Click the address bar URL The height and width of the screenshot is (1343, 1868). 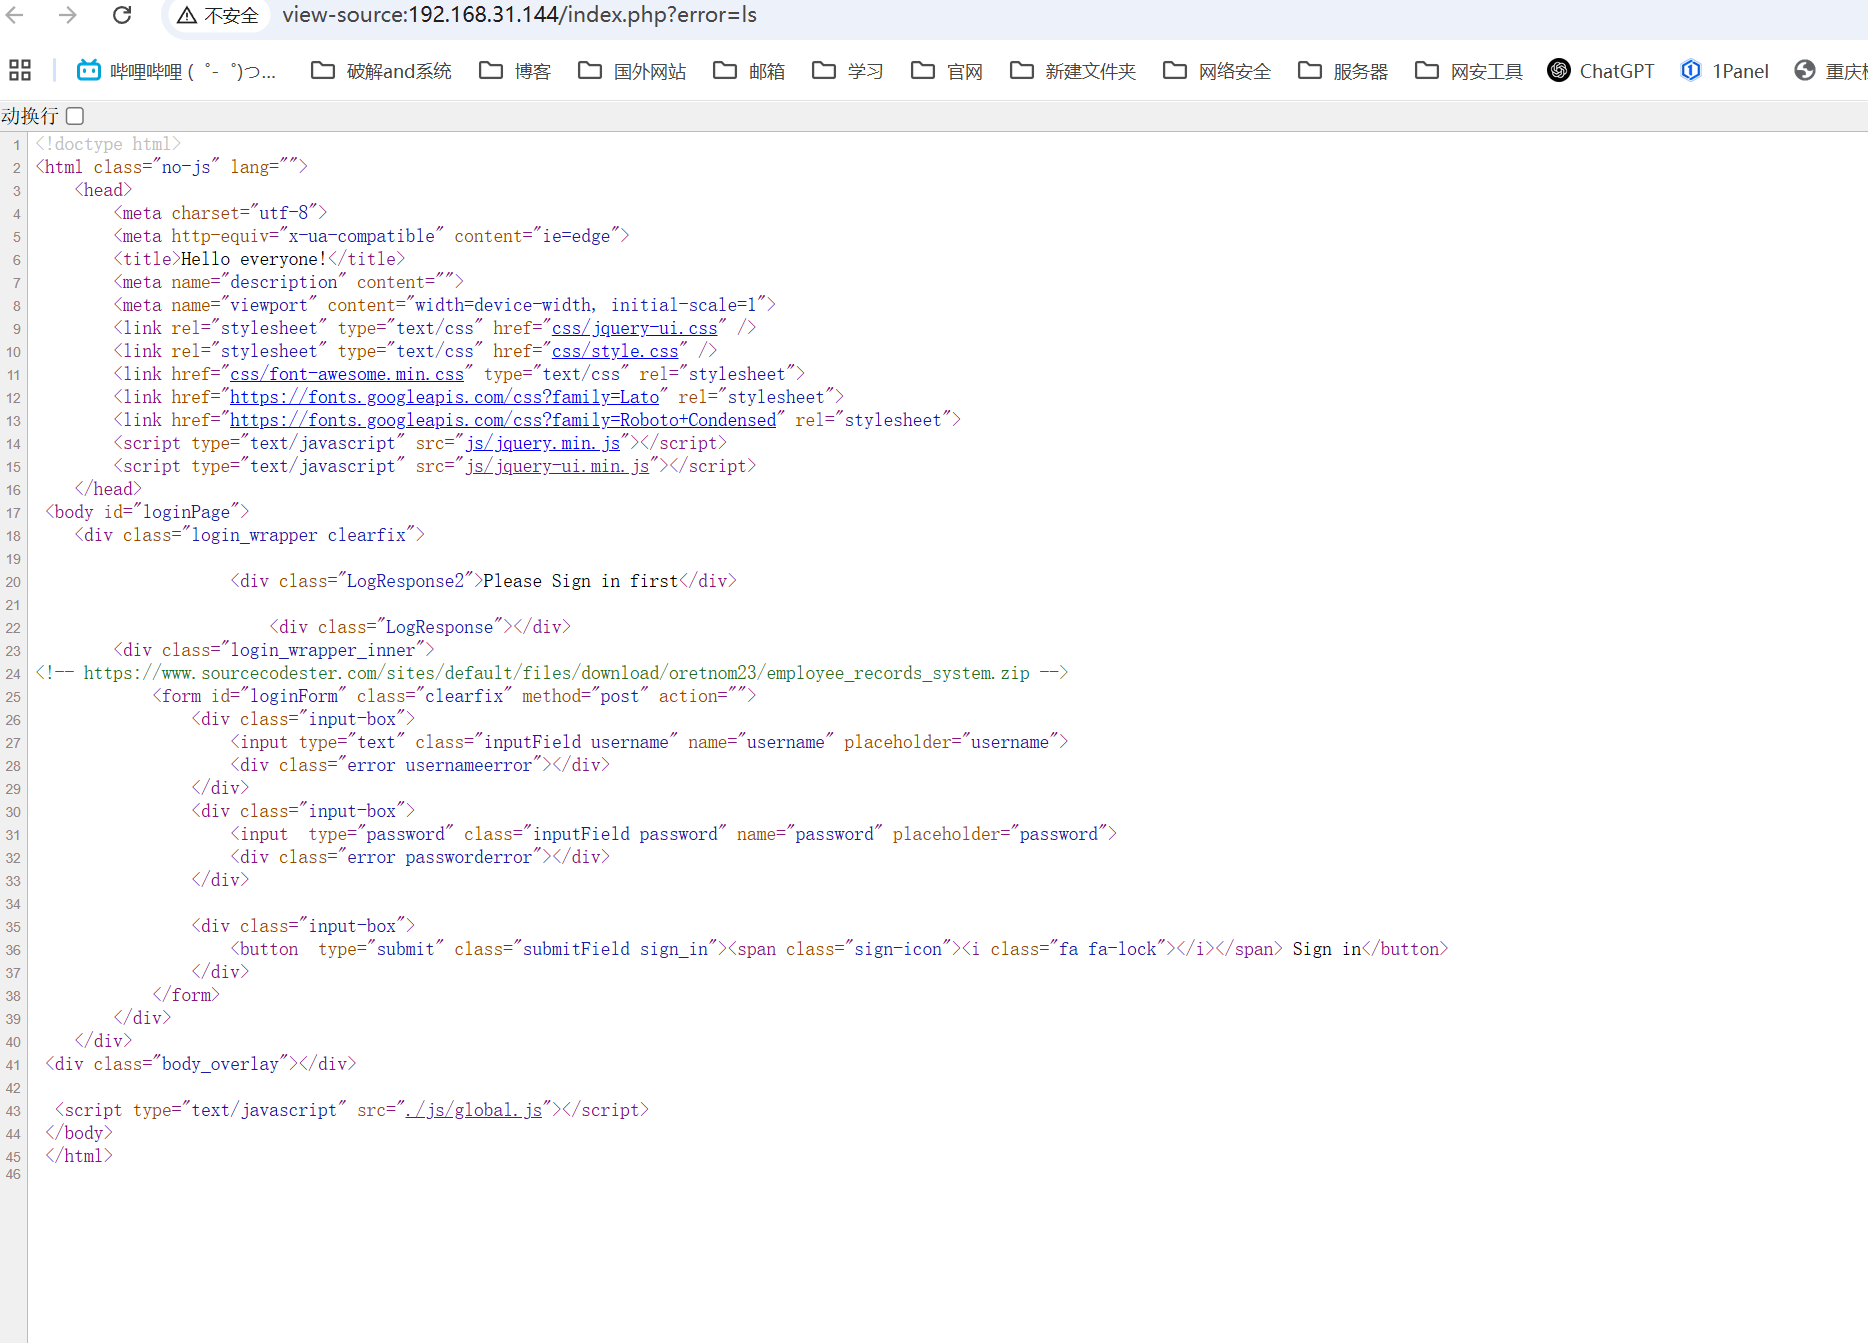pos(519,15)
